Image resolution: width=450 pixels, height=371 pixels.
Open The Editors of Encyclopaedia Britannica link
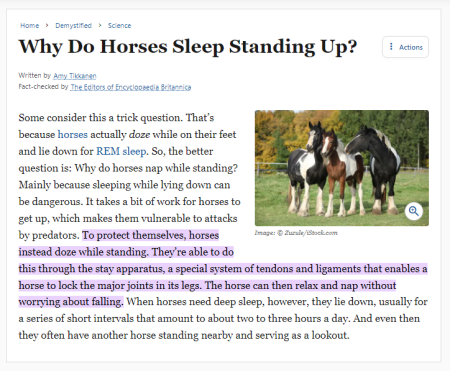point(131,87)
